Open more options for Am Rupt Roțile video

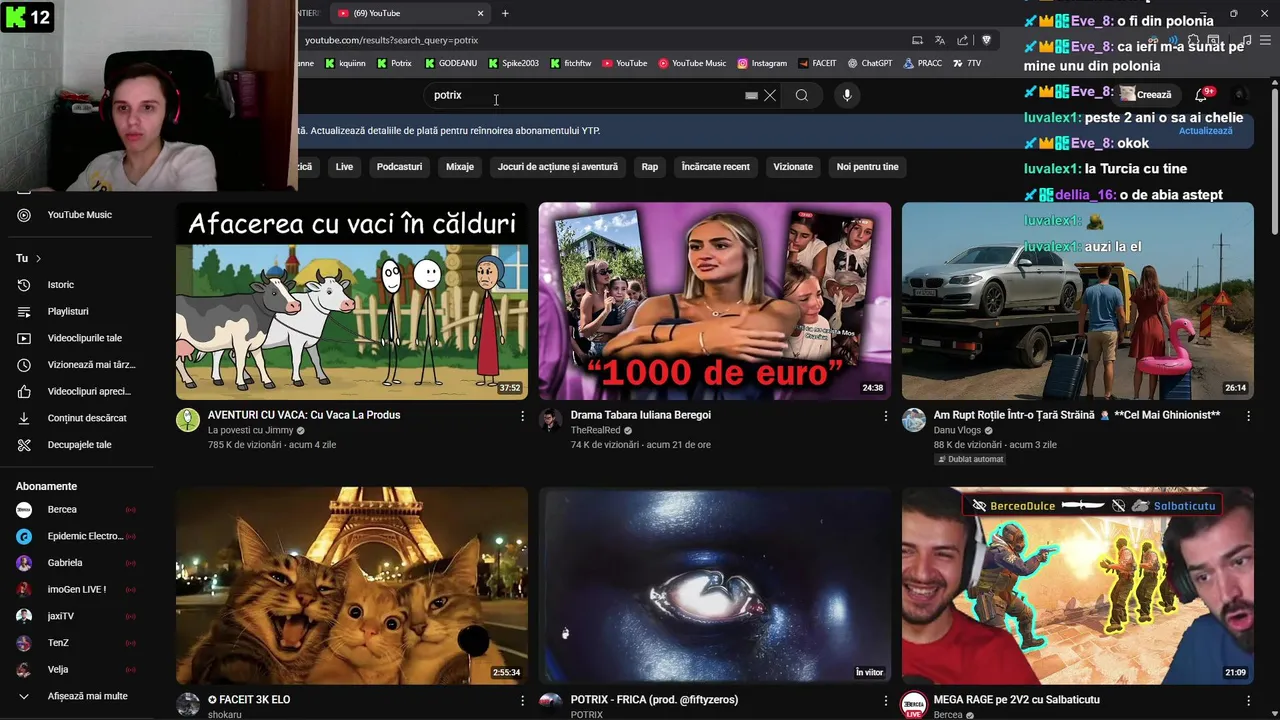(x=1248, y=416)
